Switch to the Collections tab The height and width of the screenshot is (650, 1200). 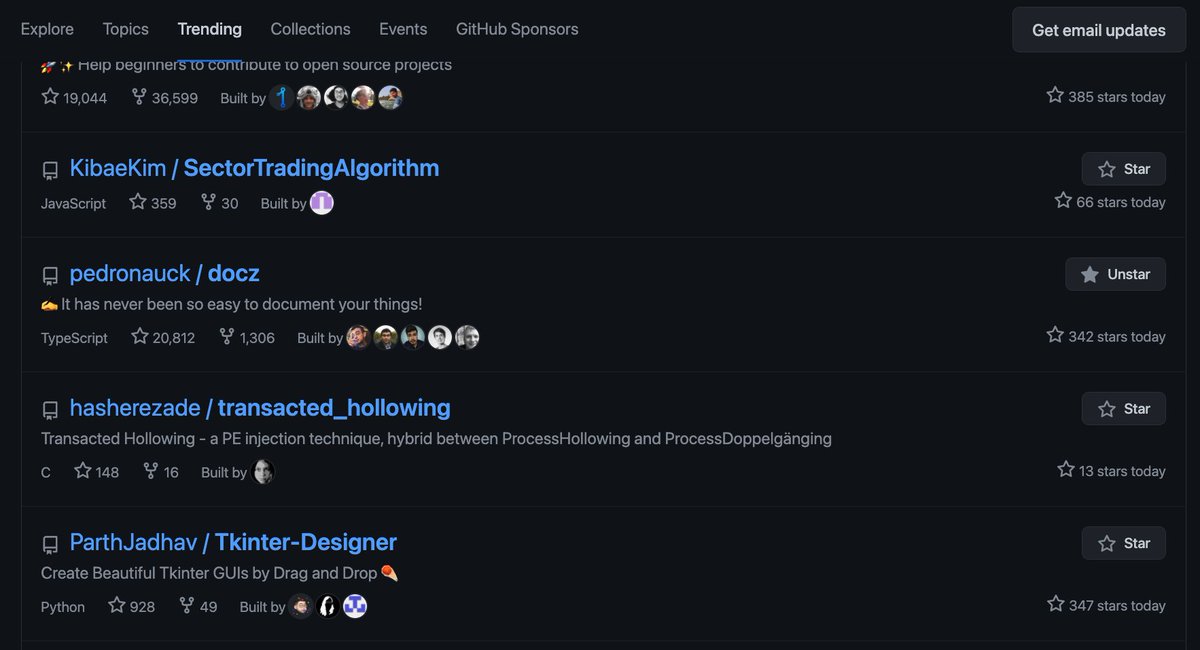pos(310,29)
